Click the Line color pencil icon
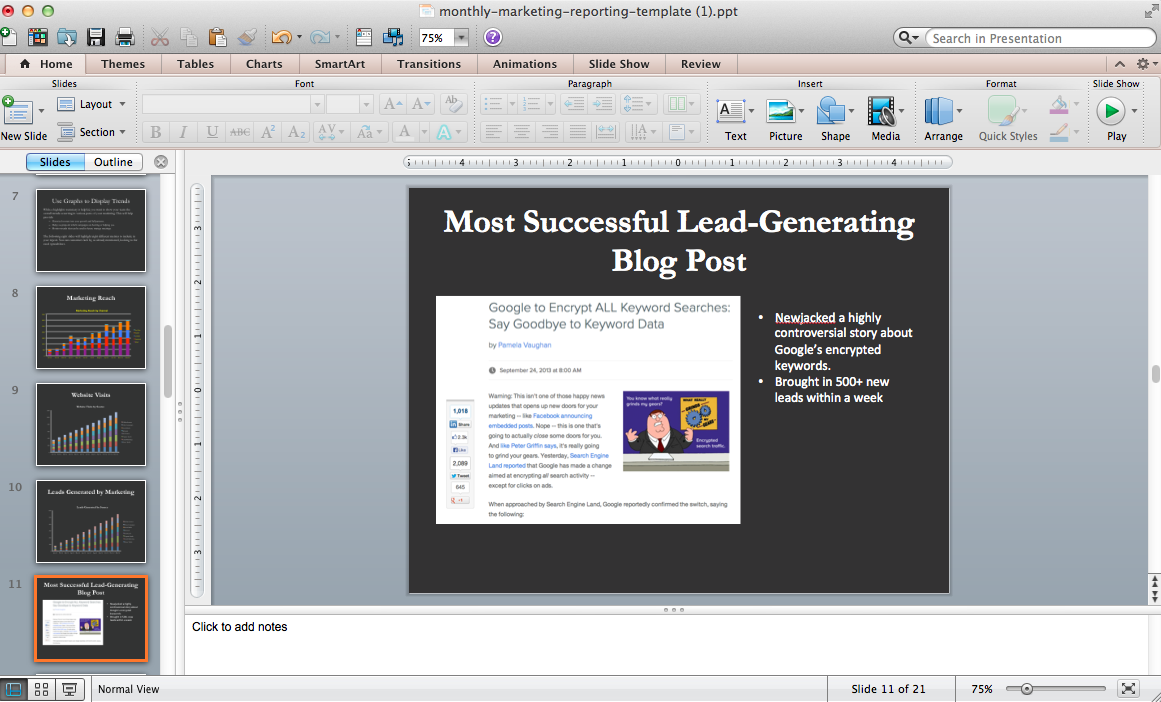The image size is (1161, 702). click(x=1059, y=132)
